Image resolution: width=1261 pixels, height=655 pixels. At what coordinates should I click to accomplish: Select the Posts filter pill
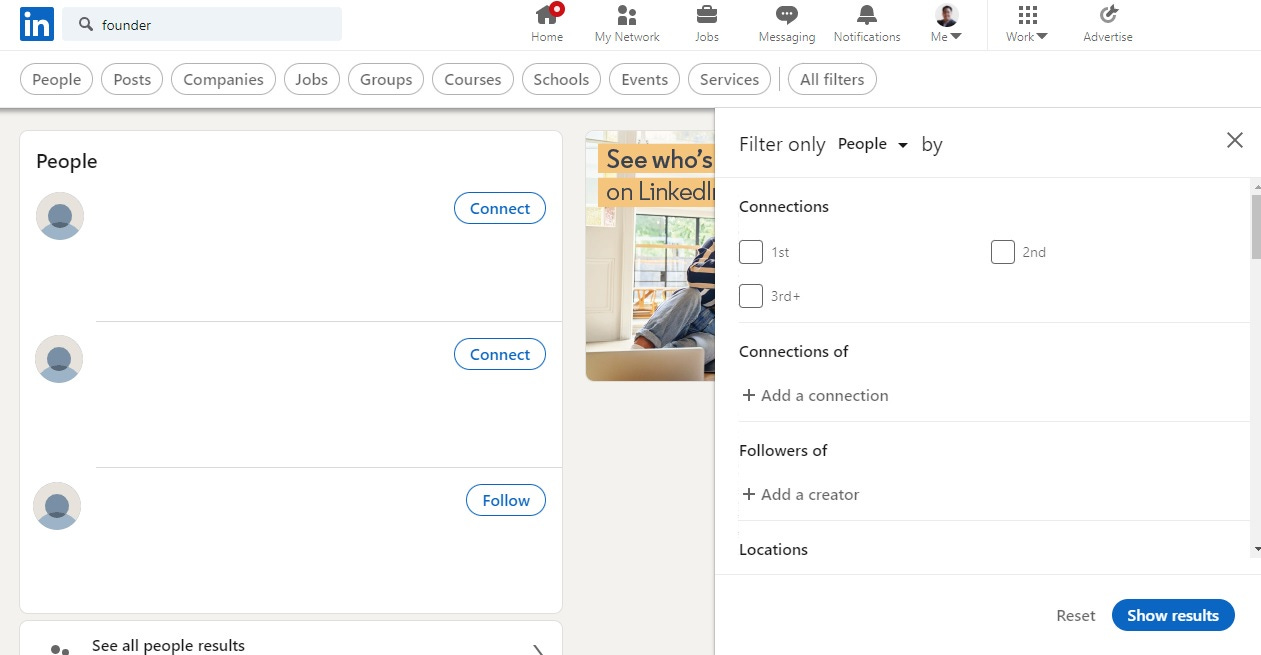(x=132, y=80)
